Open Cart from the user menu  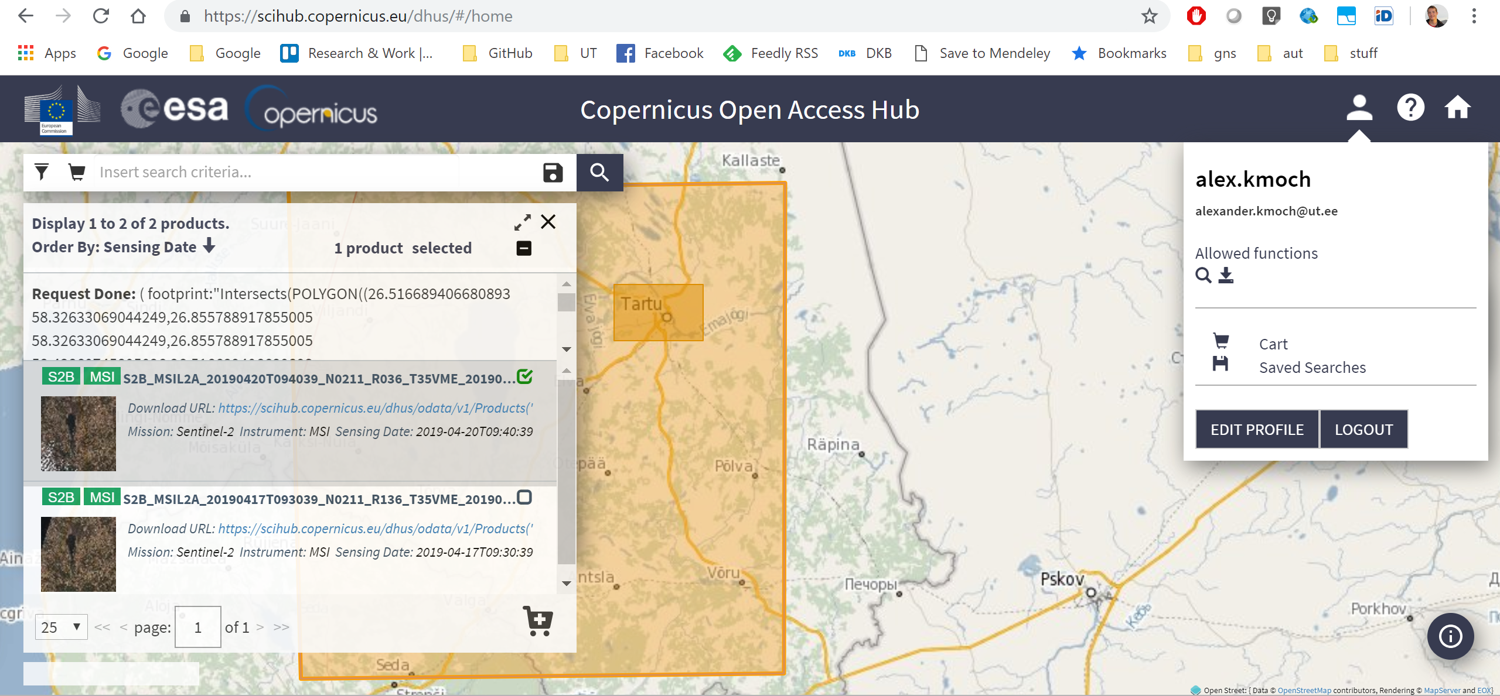pos(1273,344)
